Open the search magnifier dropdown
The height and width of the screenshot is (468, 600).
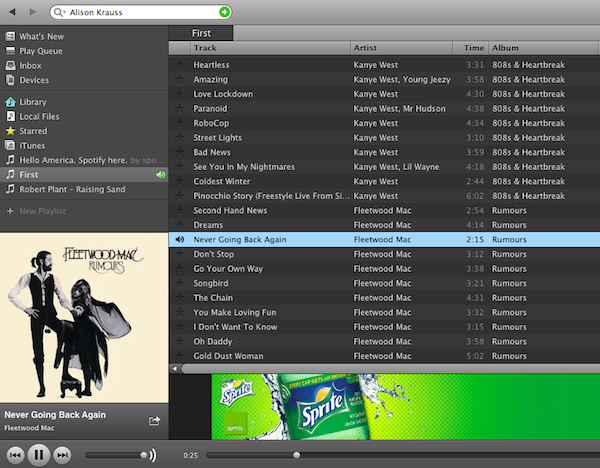click(59, 12)
